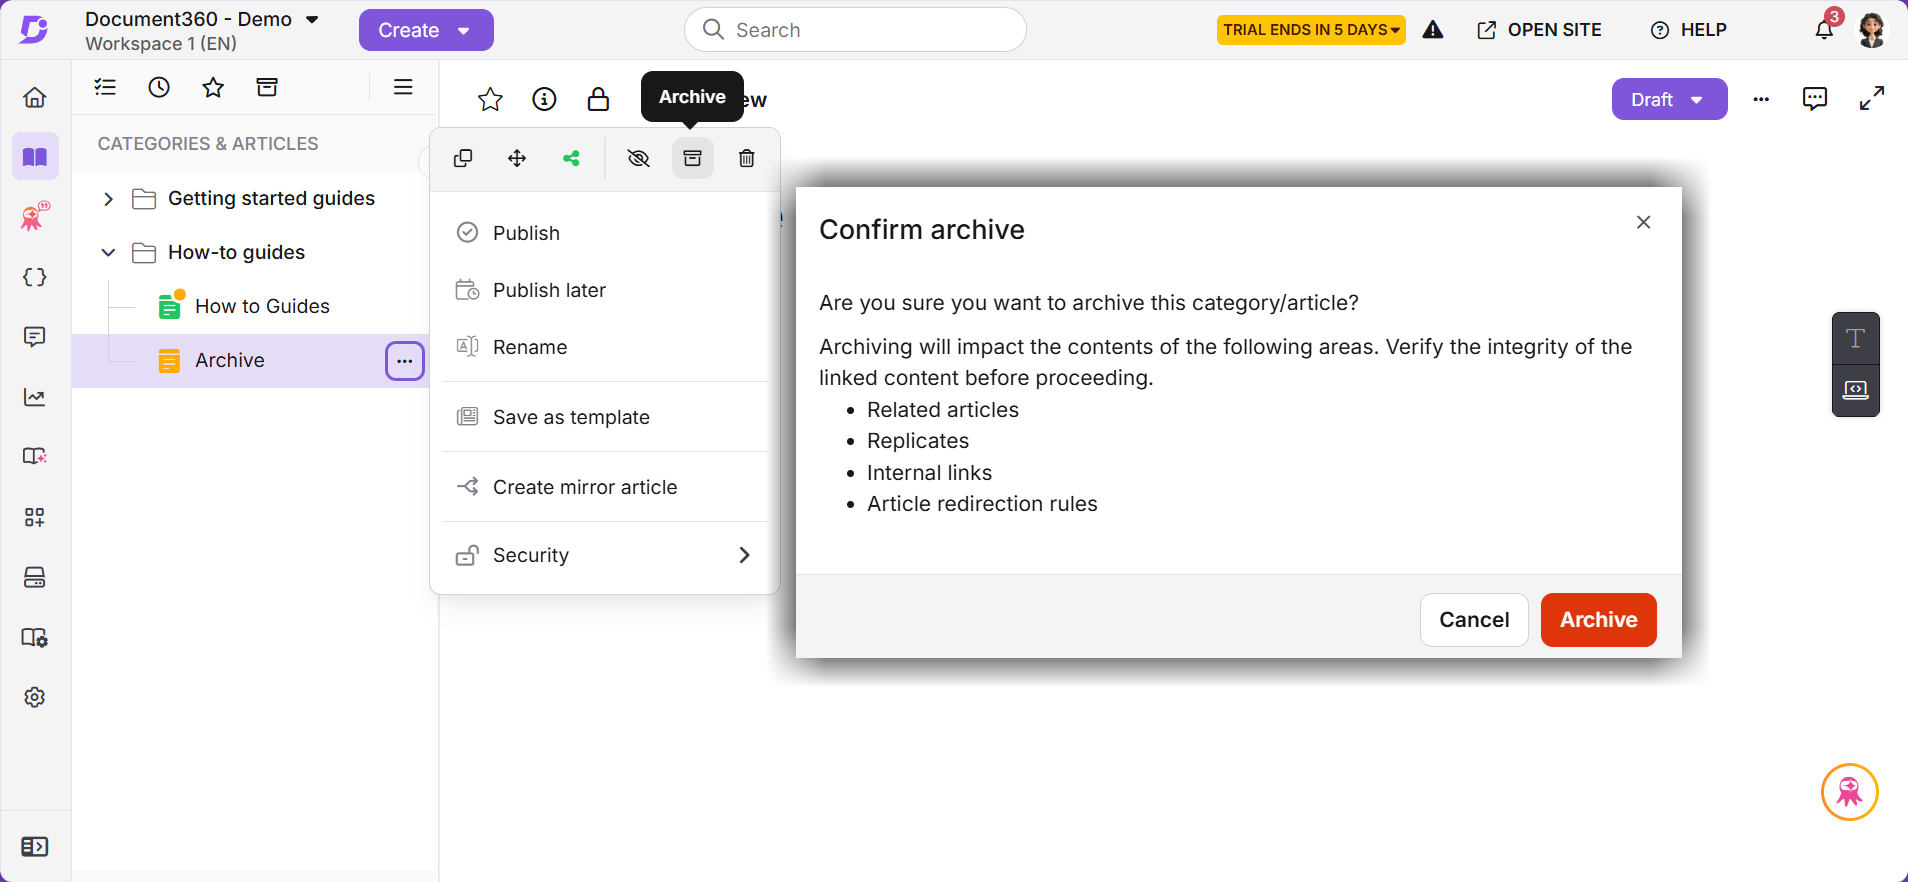
Task: Open the Recycle bin box icon in category toolbar
Action: (x=267, y=87)
